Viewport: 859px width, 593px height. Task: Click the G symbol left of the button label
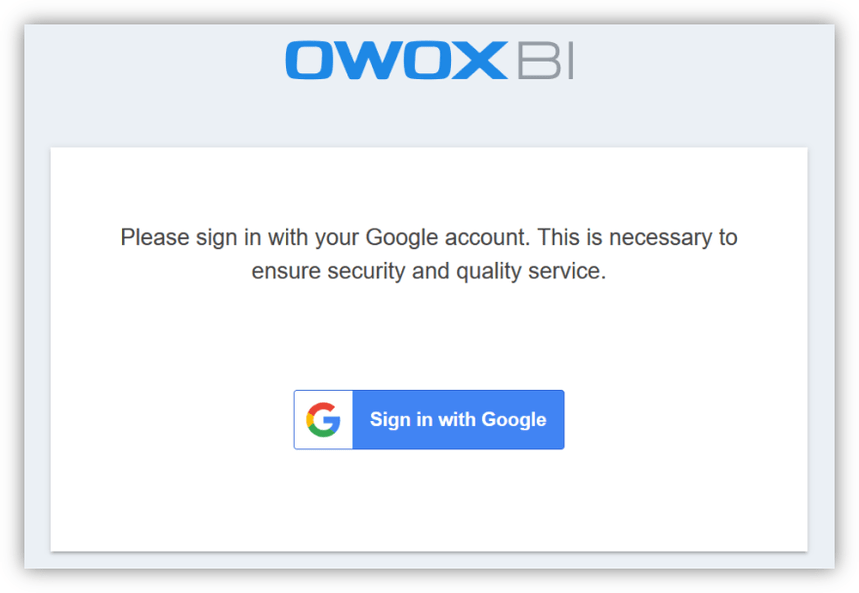[x=322, y=419]
